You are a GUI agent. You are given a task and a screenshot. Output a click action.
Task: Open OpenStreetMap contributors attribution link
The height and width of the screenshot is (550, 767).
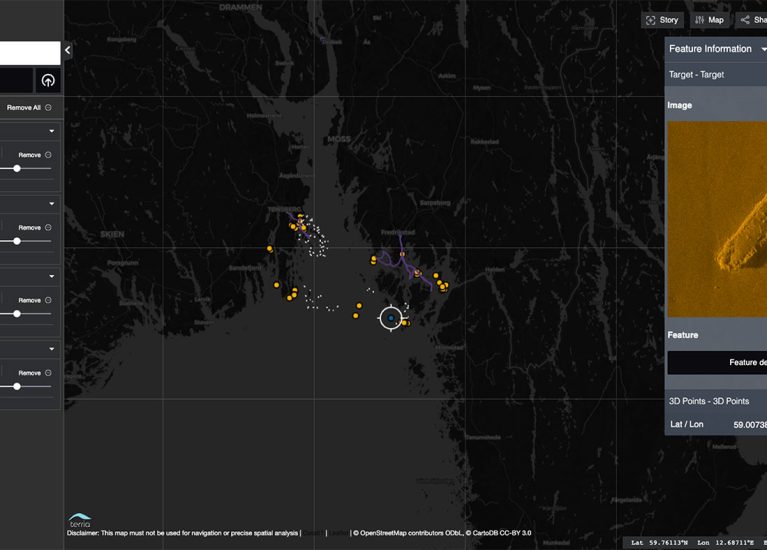click(408, 533)
